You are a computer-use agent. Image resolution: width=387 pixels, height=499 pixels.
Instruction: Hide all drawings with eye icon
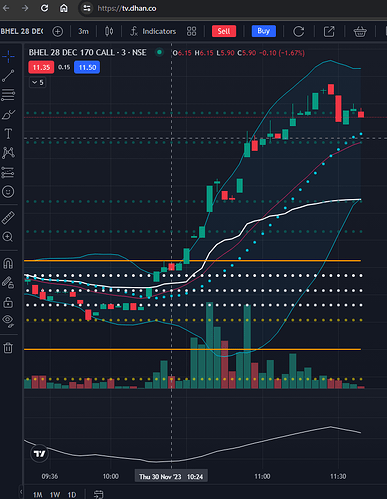point(8,321)
